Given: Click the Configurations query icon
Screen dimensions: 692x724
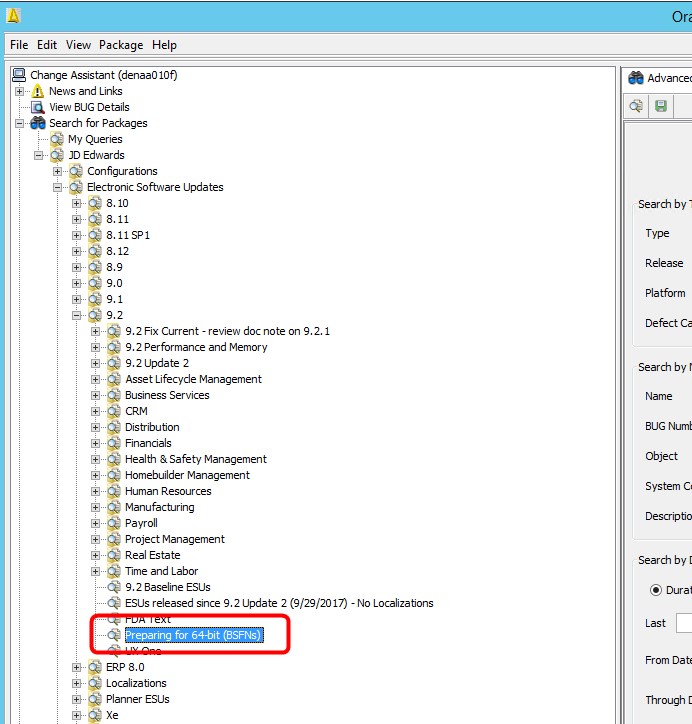Looking at the screenshot, I should (x=76, y=171).
